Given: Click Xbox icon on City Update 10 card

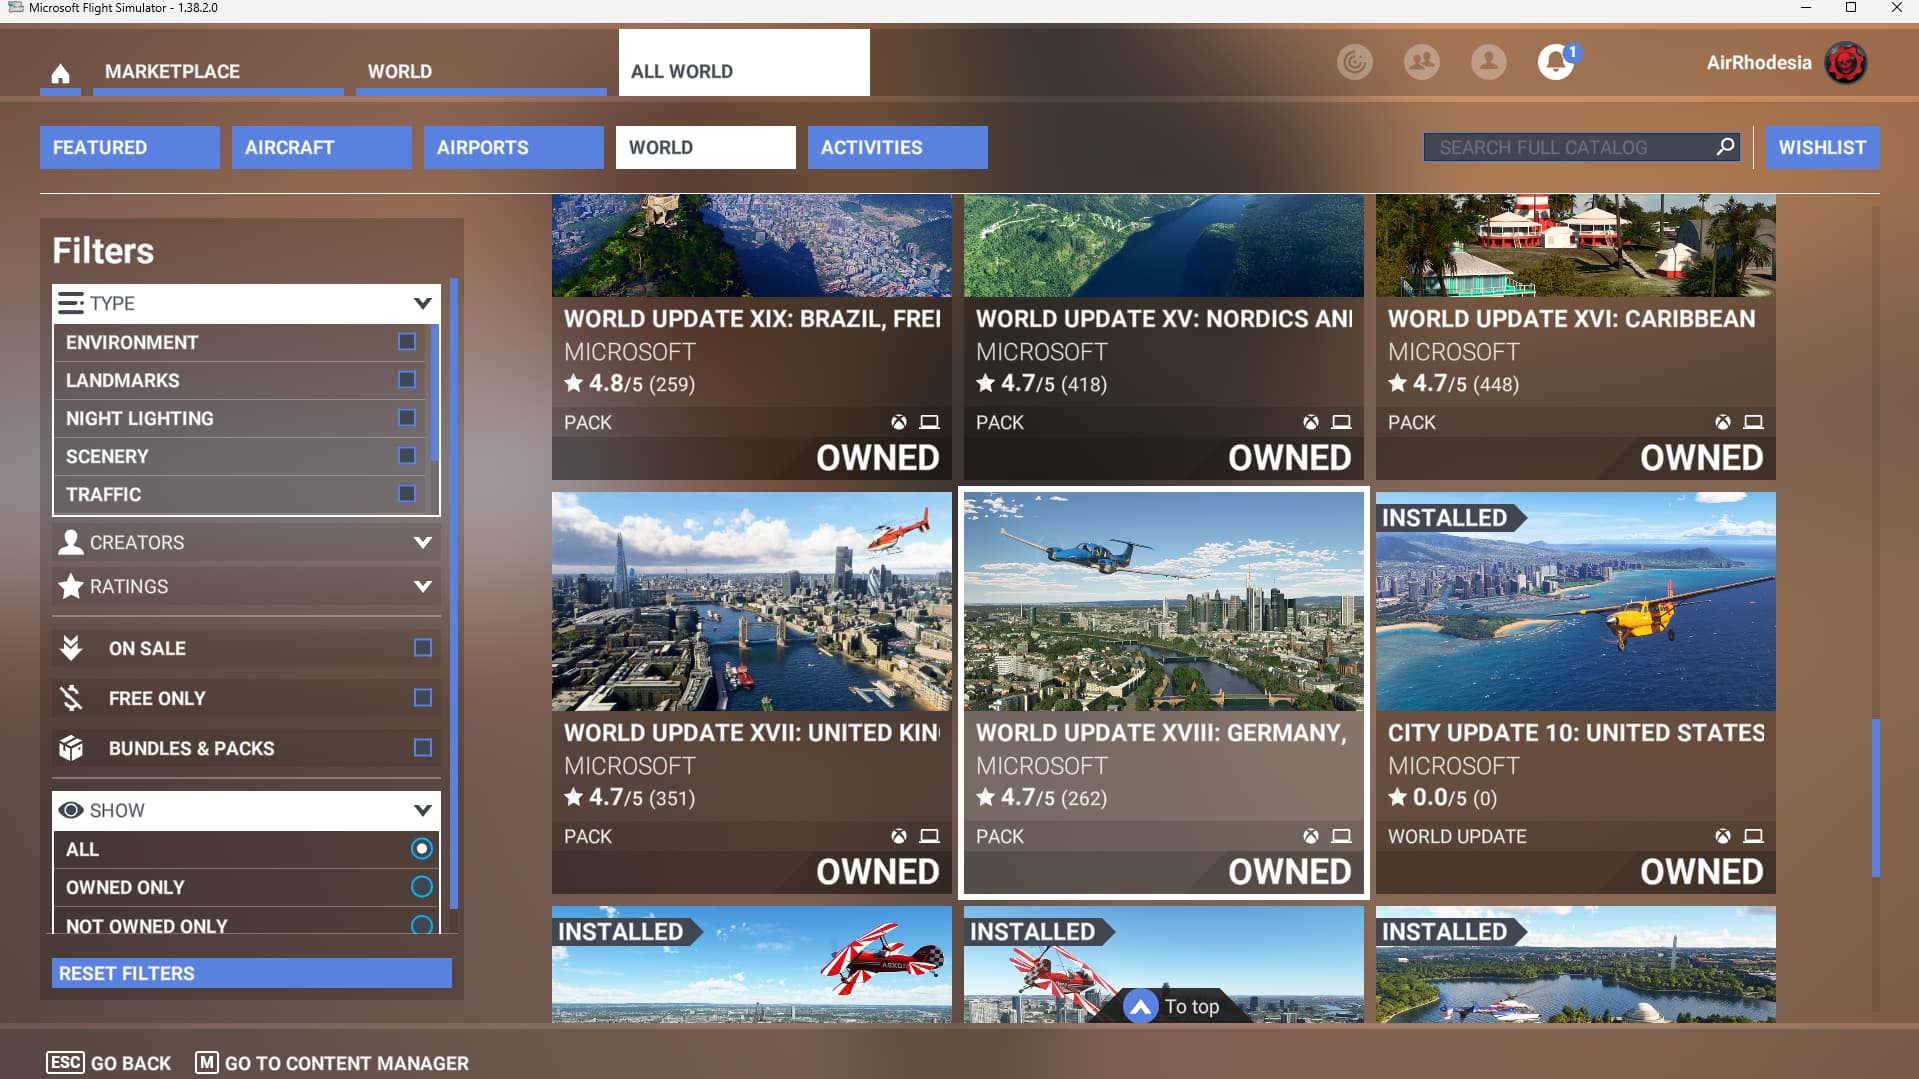Looking at the screenshot, I should (1722, 836).
